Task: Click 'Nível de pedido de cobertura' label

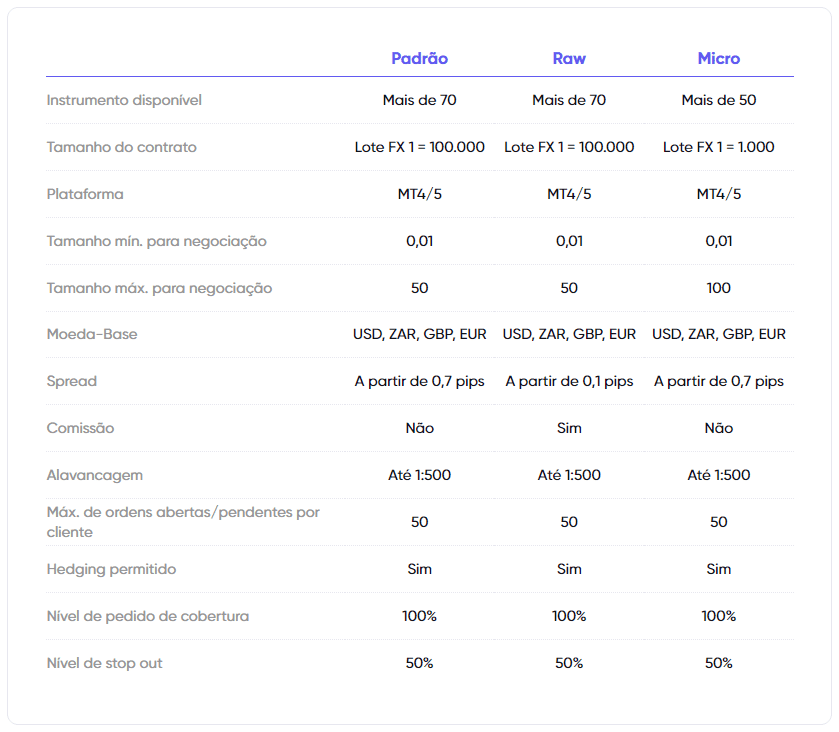Action: 147,616
